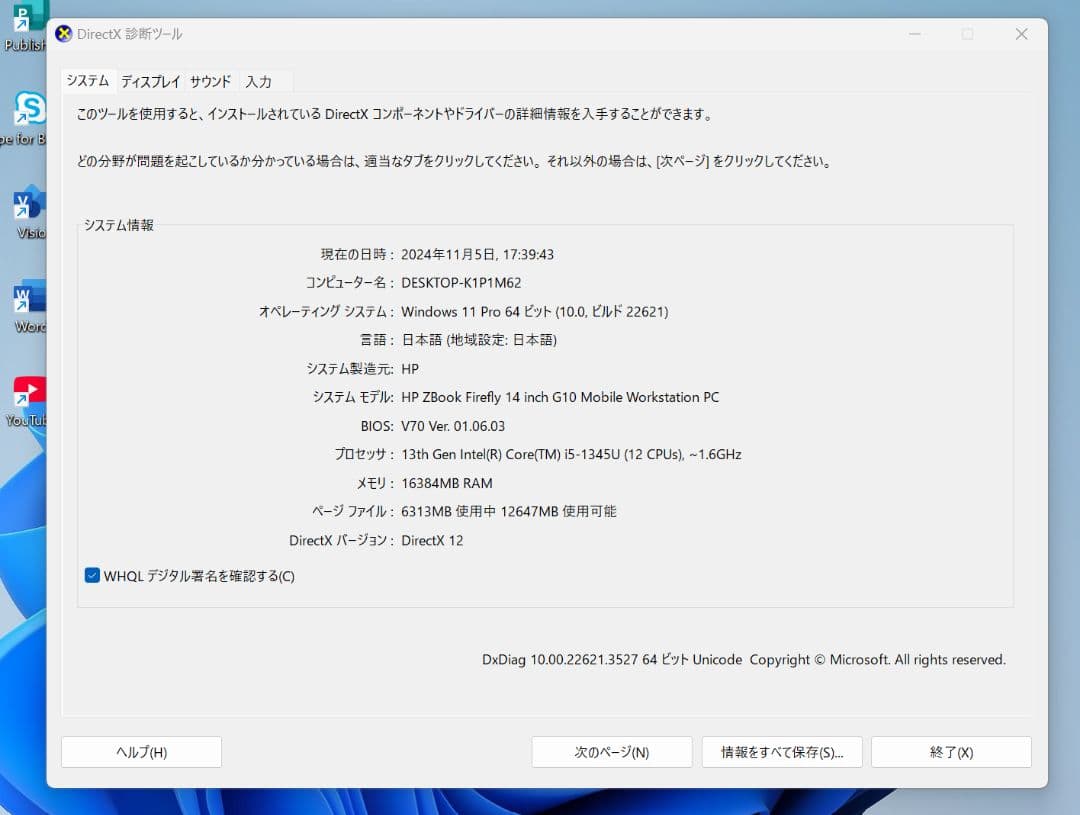Image resolution: width=1080 pixels, height=815 pixels.
Task: Return to the システム tab
Action: [89, 81]
